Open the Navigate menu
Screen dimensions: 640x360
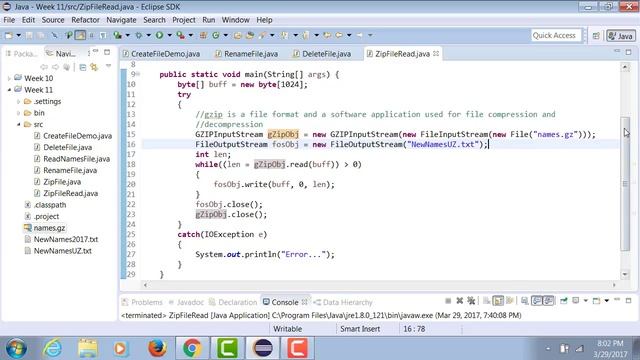[x=121, y=20]
